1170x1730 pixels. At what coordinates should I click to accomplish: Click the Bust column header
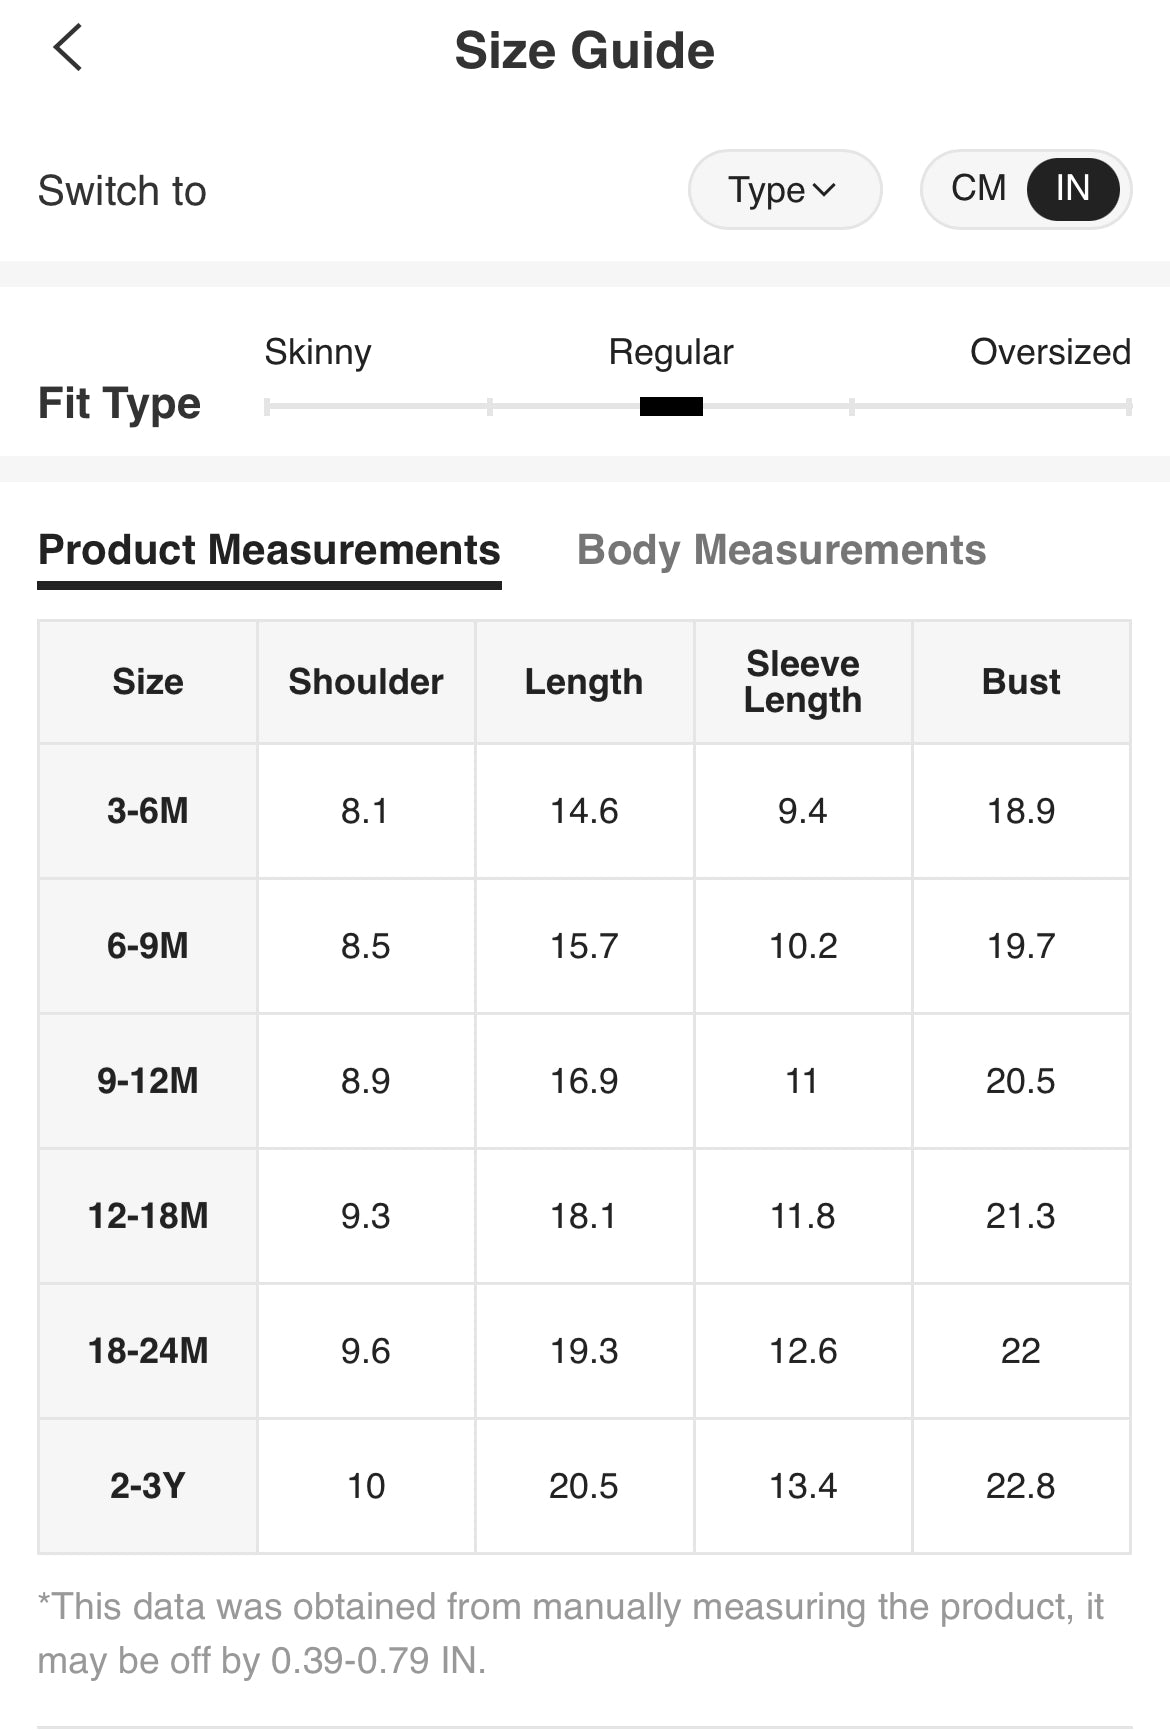coord(1021,682)
